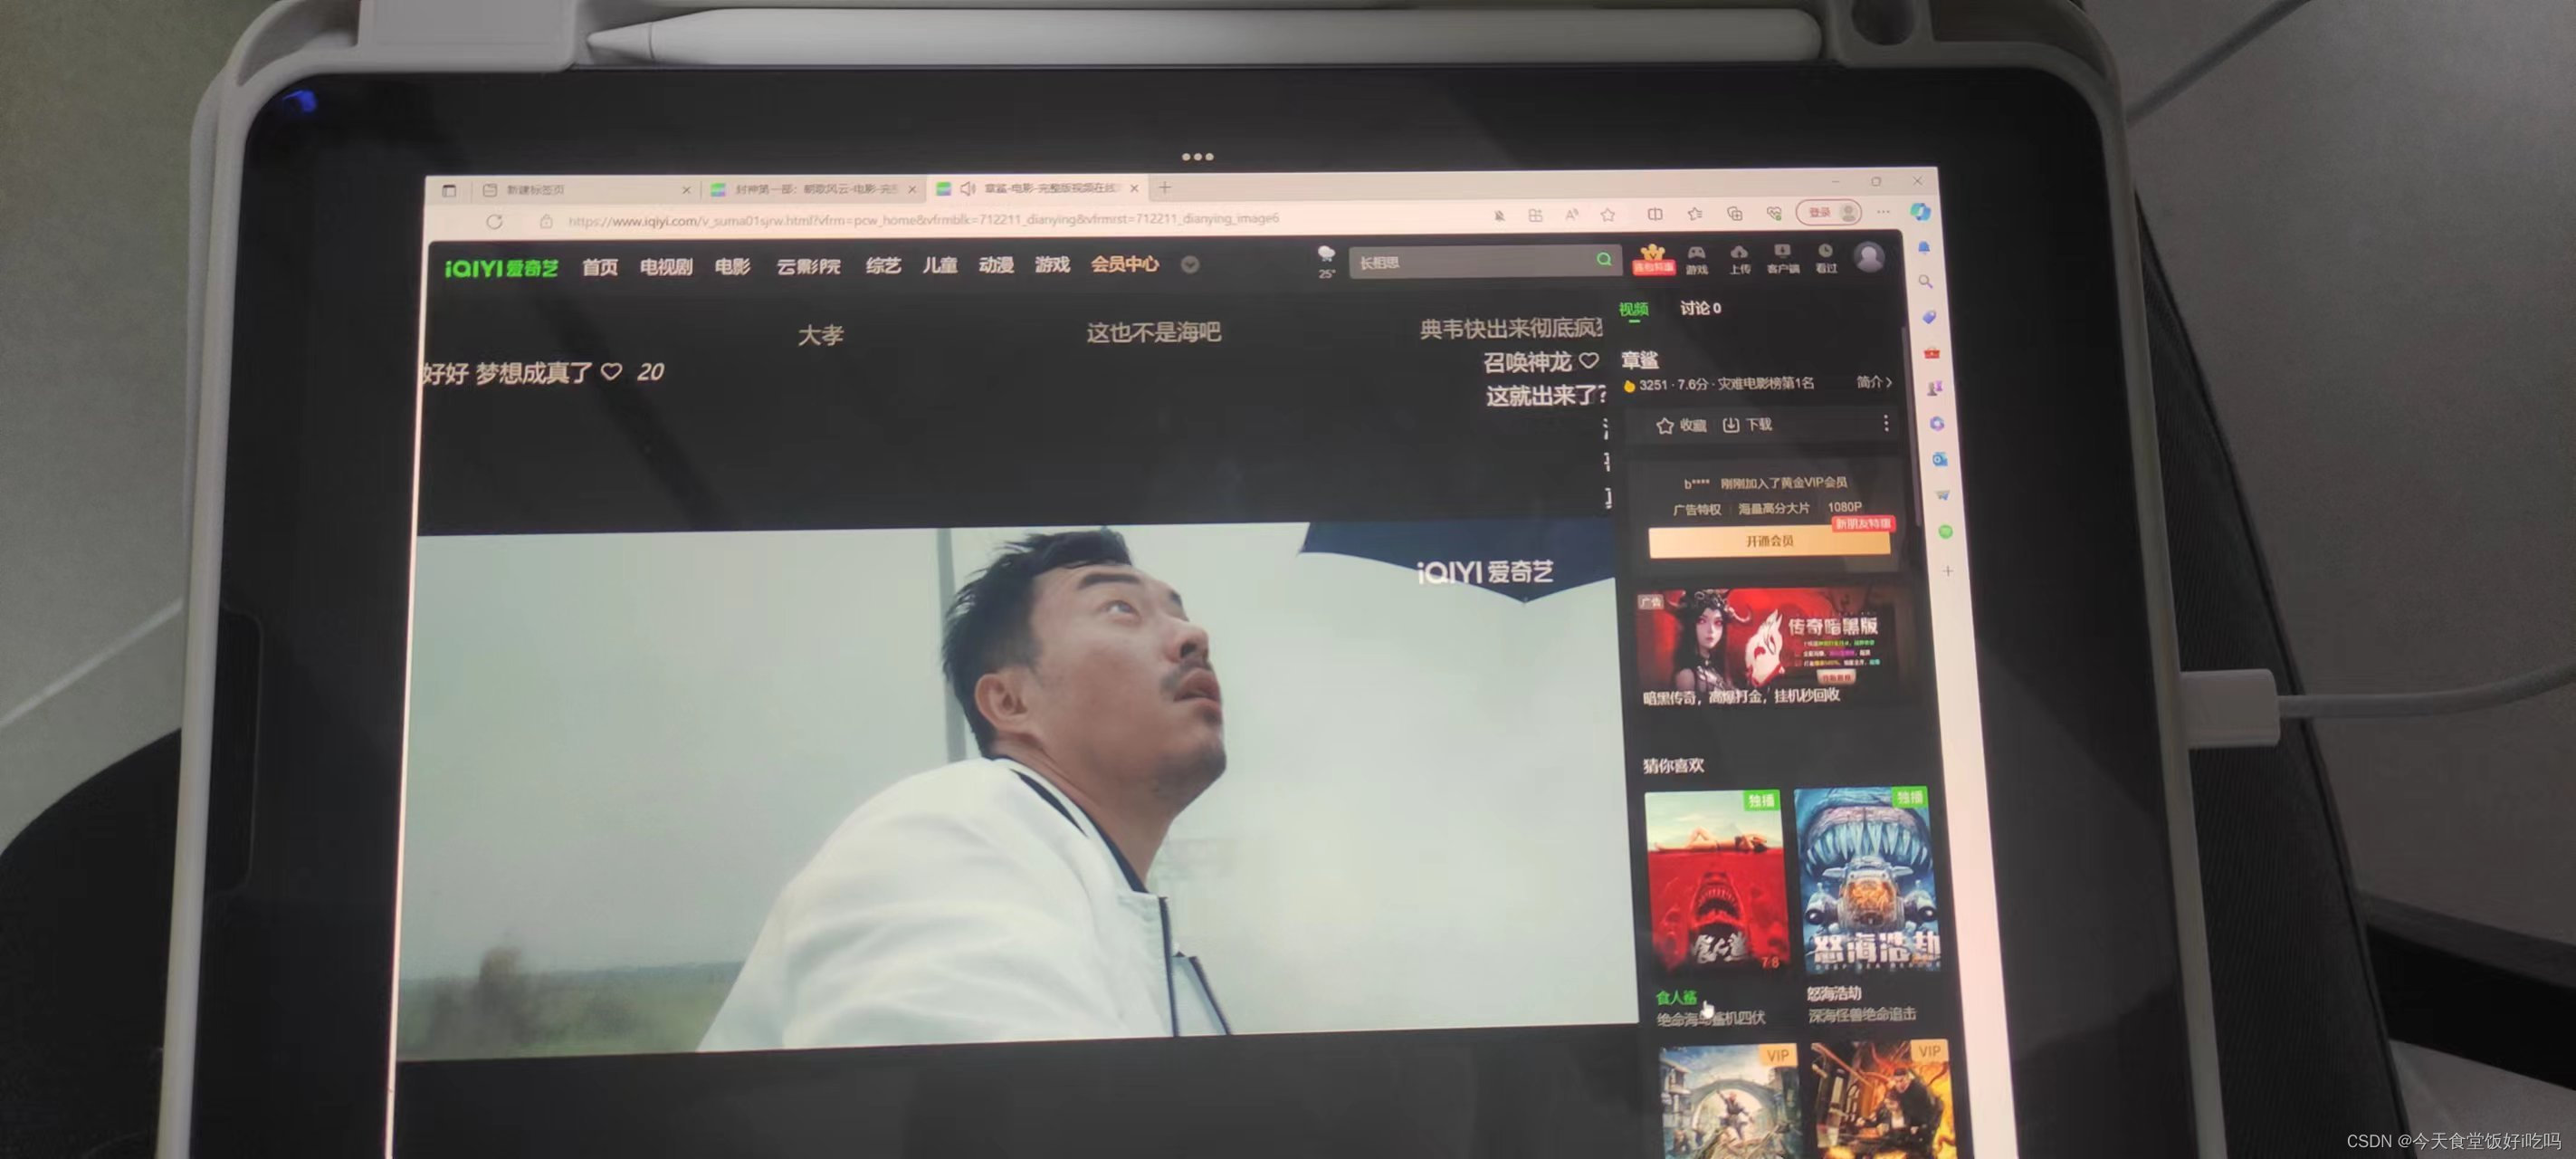Image resolution: width=2576 pixels, height=1159 pixels.
Task: Expand the navigation more-categories dropdown arrow
Action: 1189,265
